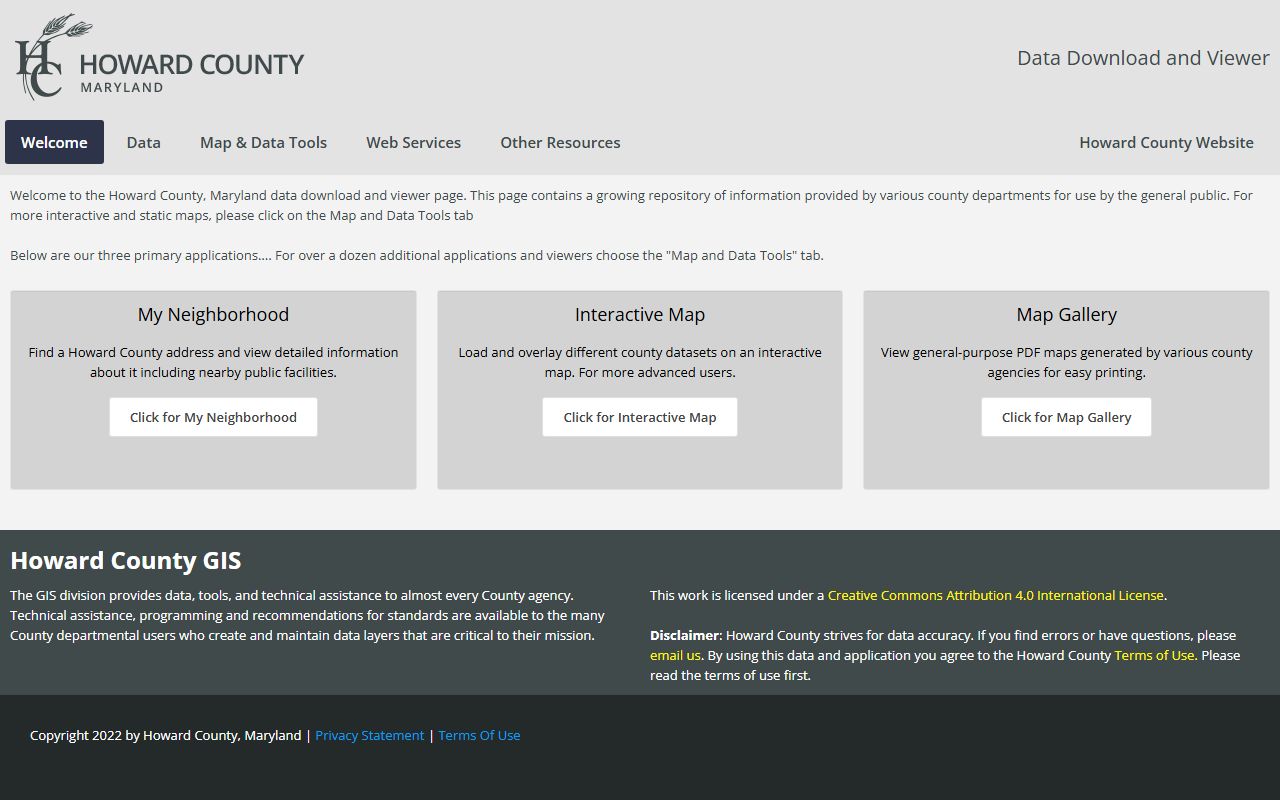Click 'The GIS division provides data' paragraph
Viewport: 1280px width, 800px height.
308,615
